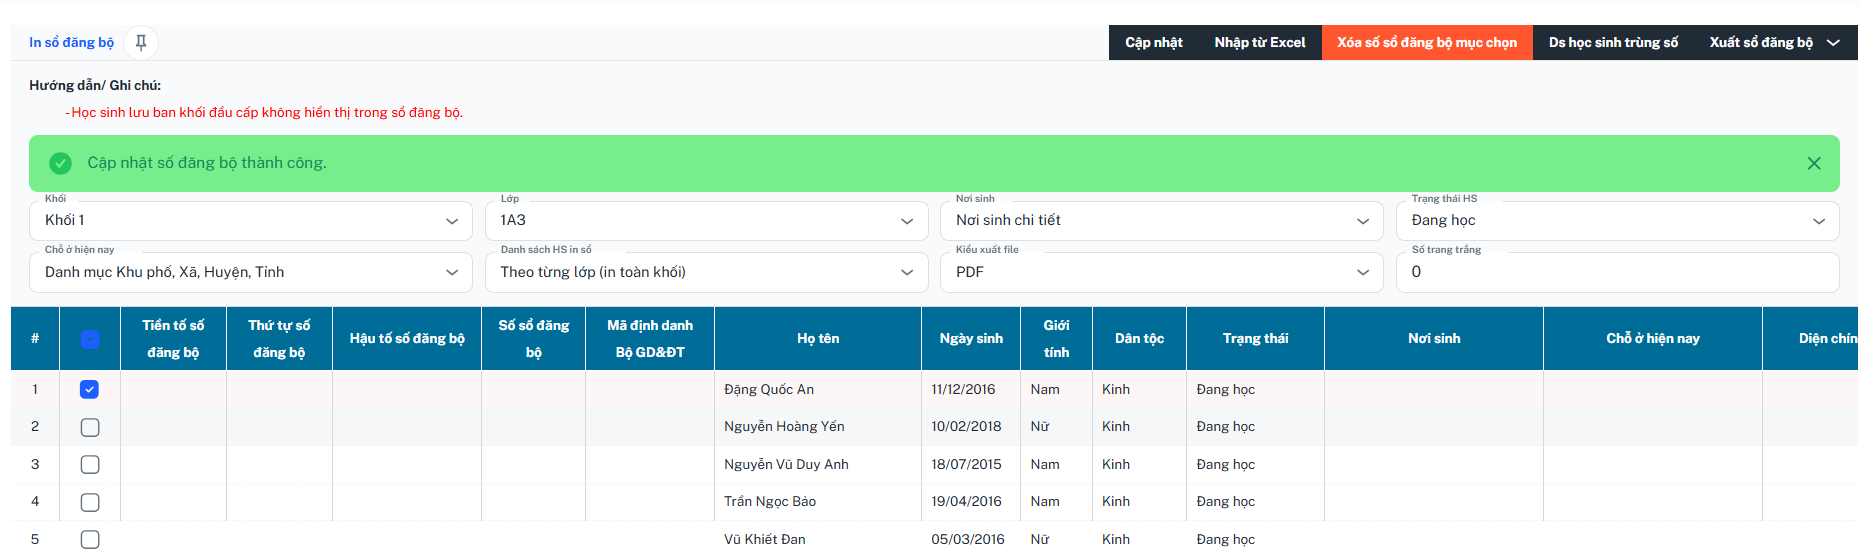
Task: Dismiss the green success notification
Action: tap(1813, 163)
